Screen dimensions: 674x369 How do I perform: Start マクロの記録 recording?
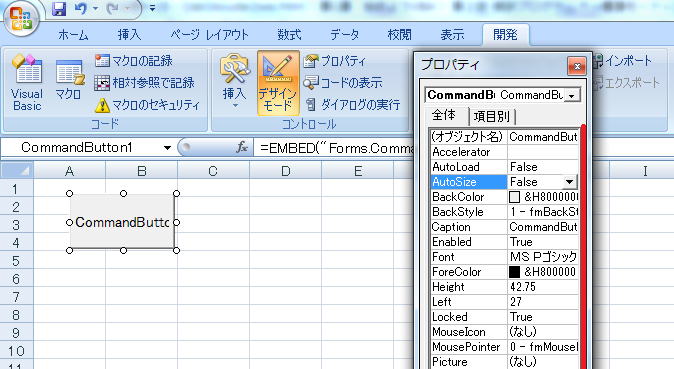pyautogui.click(x=133, y=61)
